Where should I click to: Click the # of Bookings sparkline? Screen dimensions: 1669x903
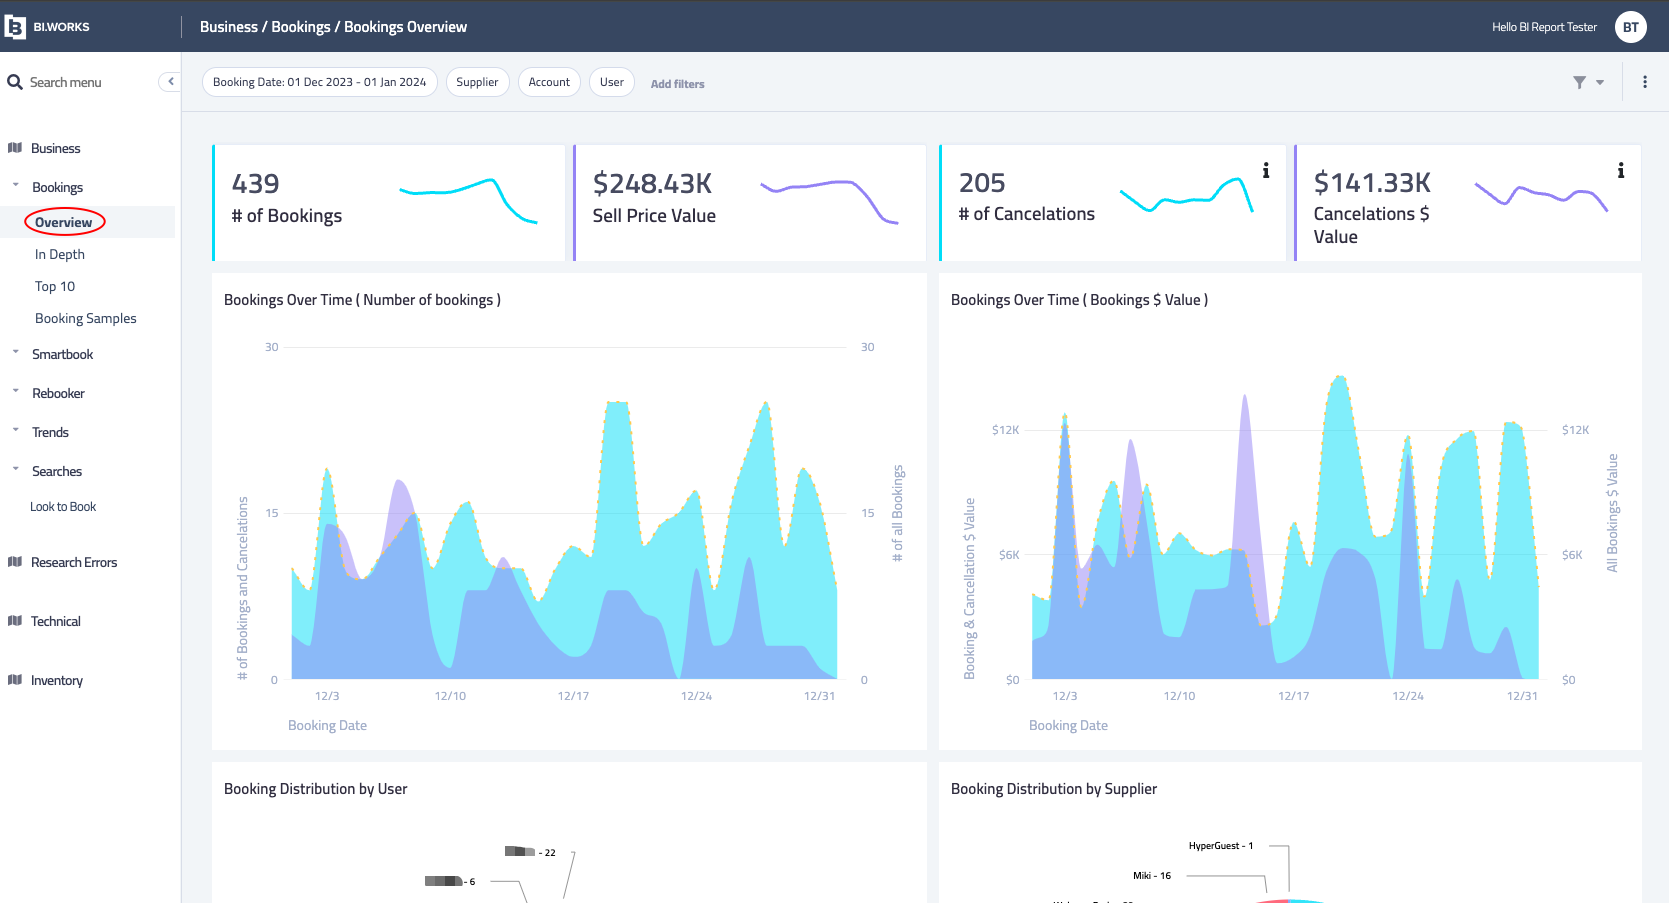click(468, 200)
